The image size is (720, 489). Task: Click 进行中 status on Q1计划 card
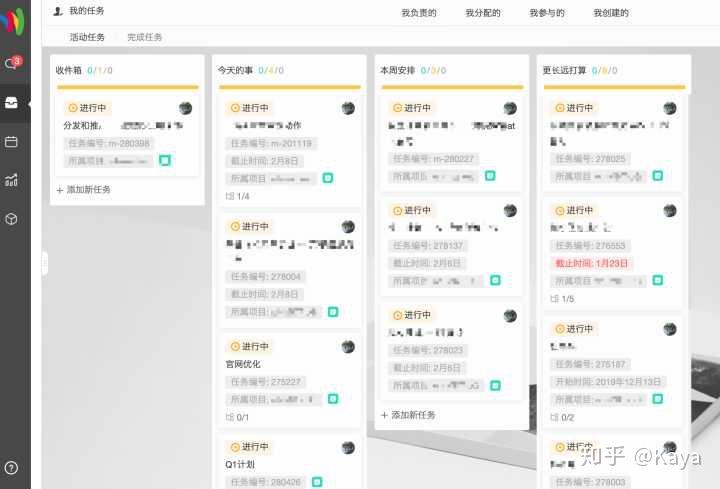[x=250, y=447]
